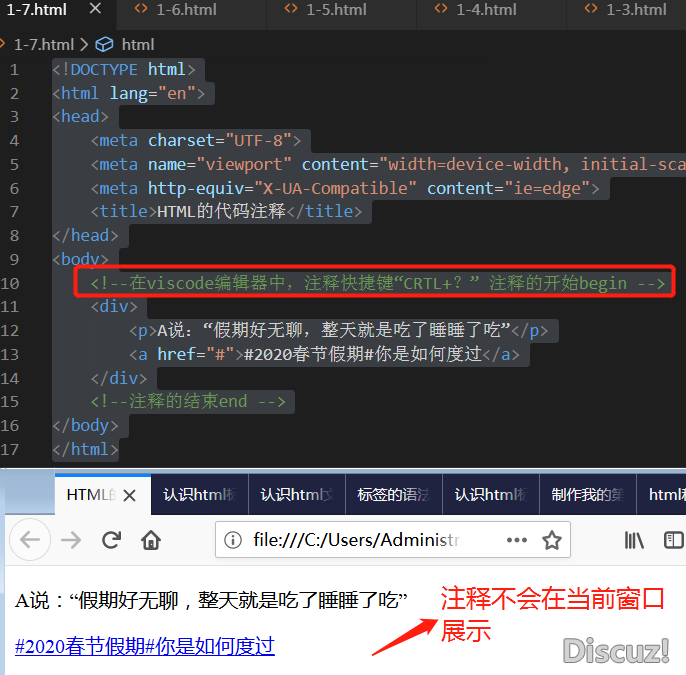The width and height of the screenshot is (686, 675).
Task: Click the closing head tag
Action: (x=85, y=235)
